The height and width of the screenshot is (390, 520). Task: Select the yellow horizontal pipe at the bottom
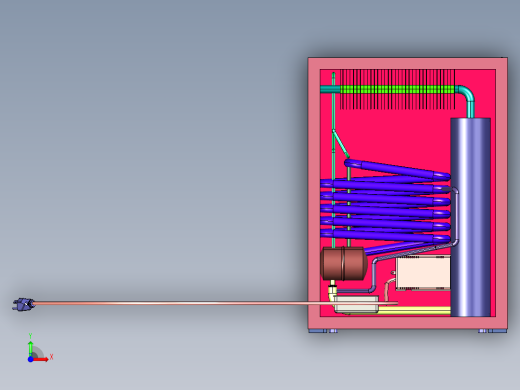click(x=414, y=311)
